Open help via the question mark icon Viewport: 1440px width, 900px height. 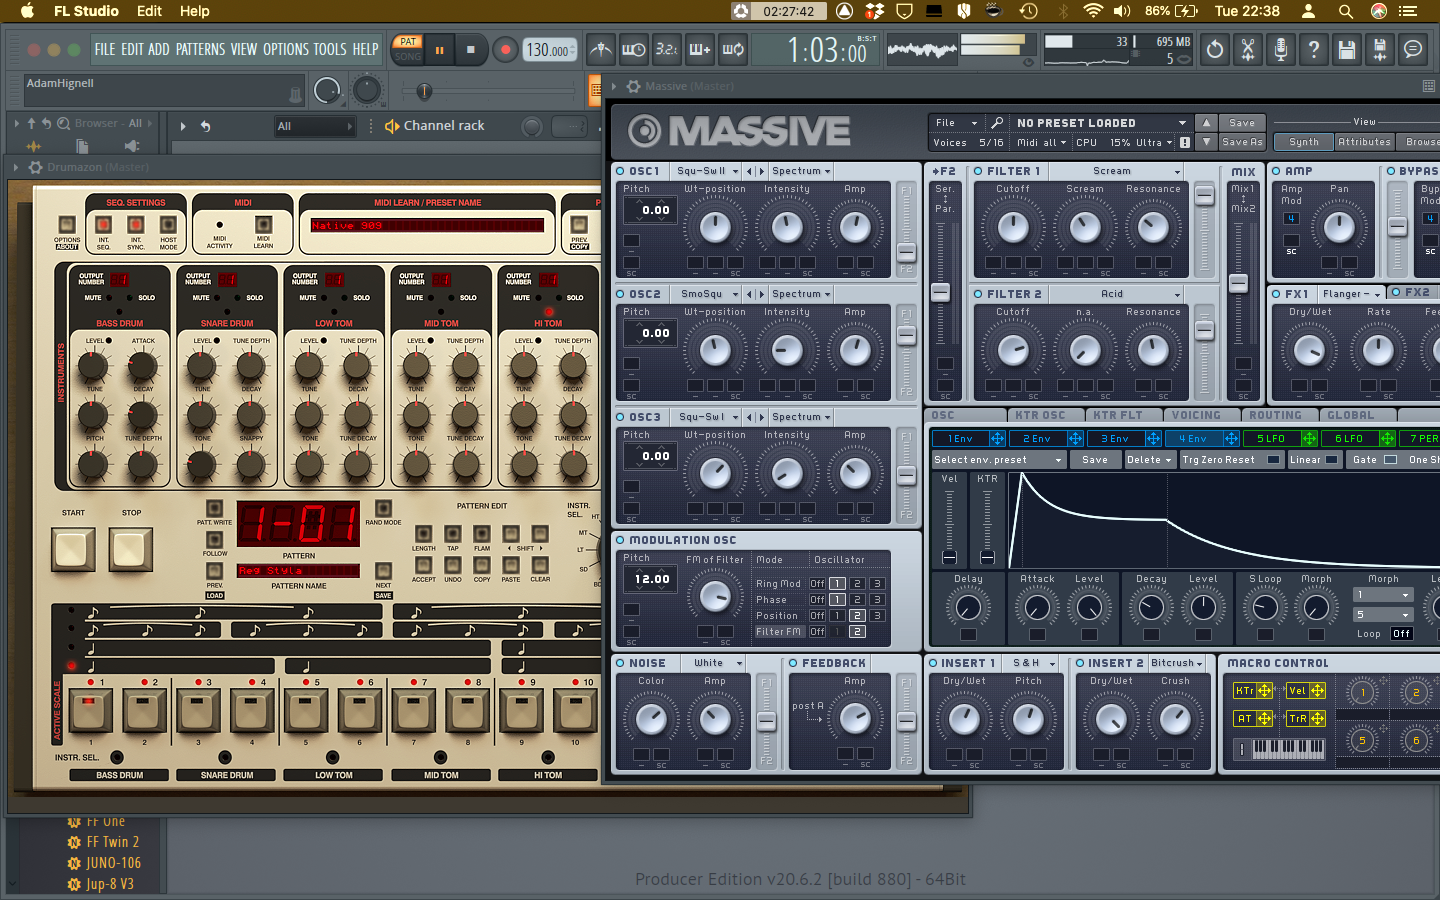(1313, 49)
